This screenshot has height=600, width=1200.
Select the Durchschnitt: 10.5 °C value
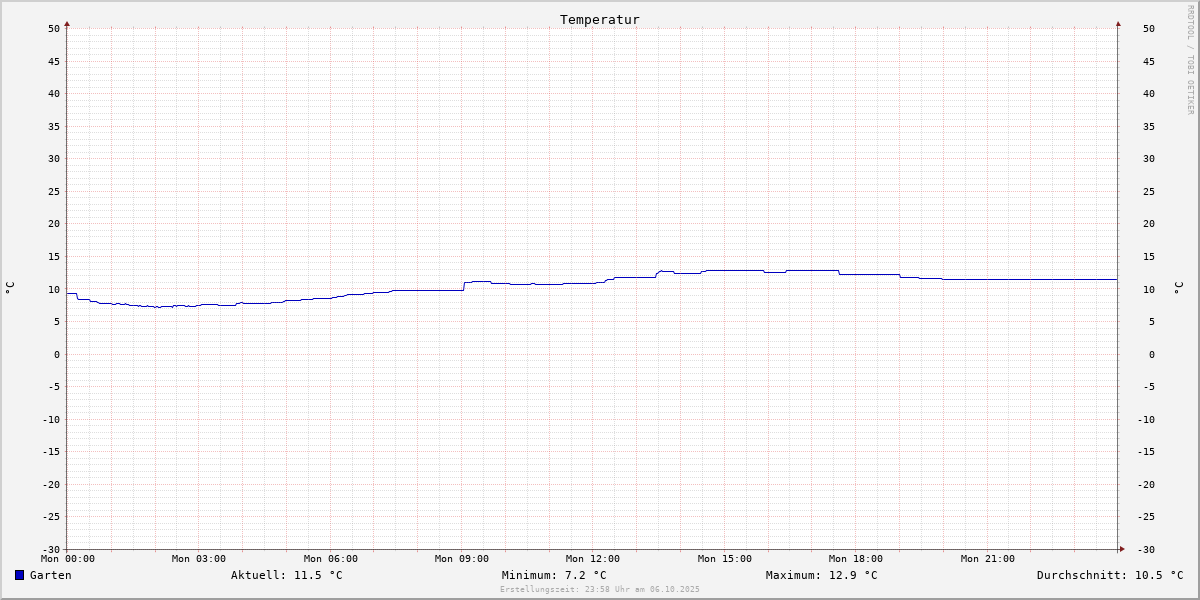coord(1110,575)
